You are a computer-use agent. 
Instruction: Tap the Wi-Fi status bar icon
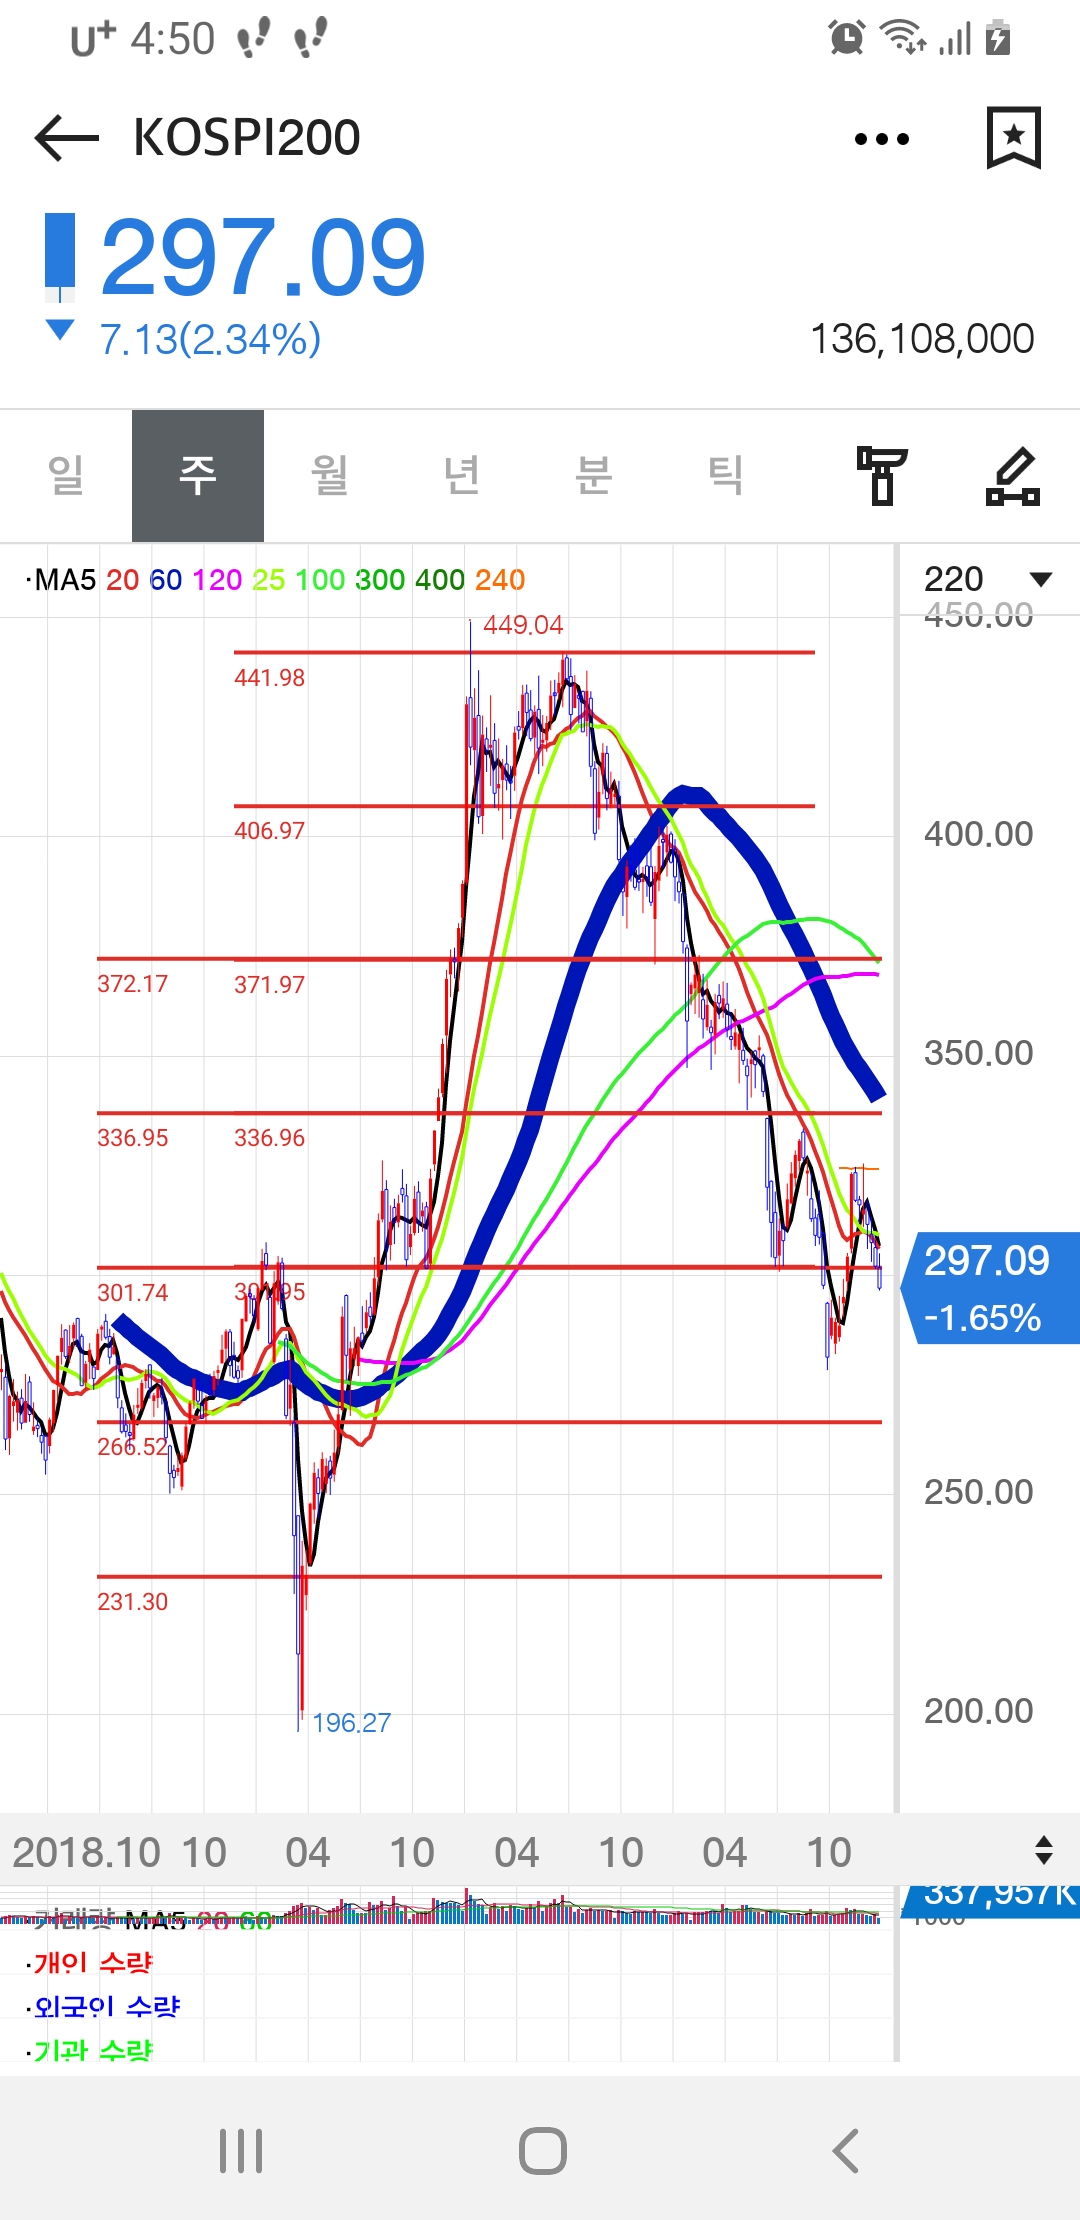coord(902,37)
